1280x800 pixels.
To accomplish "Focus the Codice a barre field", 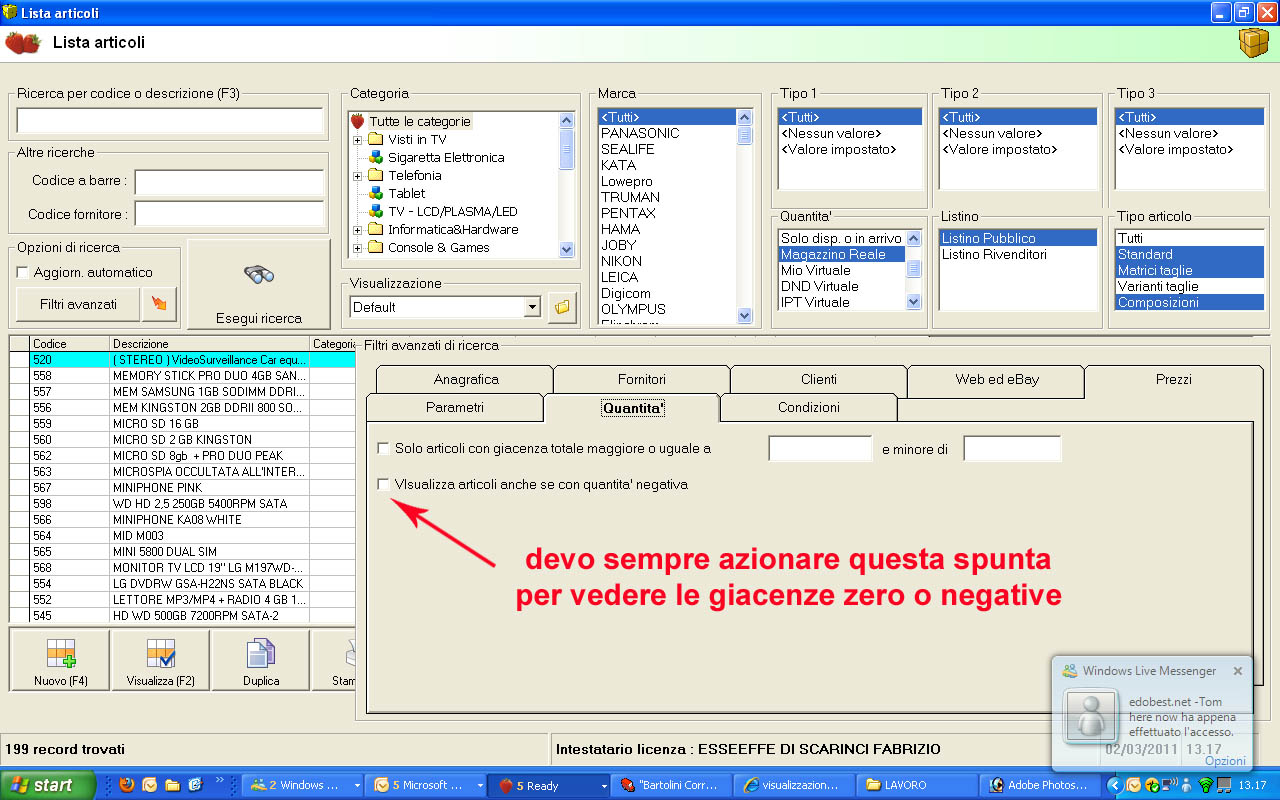I will click(229, 182).
